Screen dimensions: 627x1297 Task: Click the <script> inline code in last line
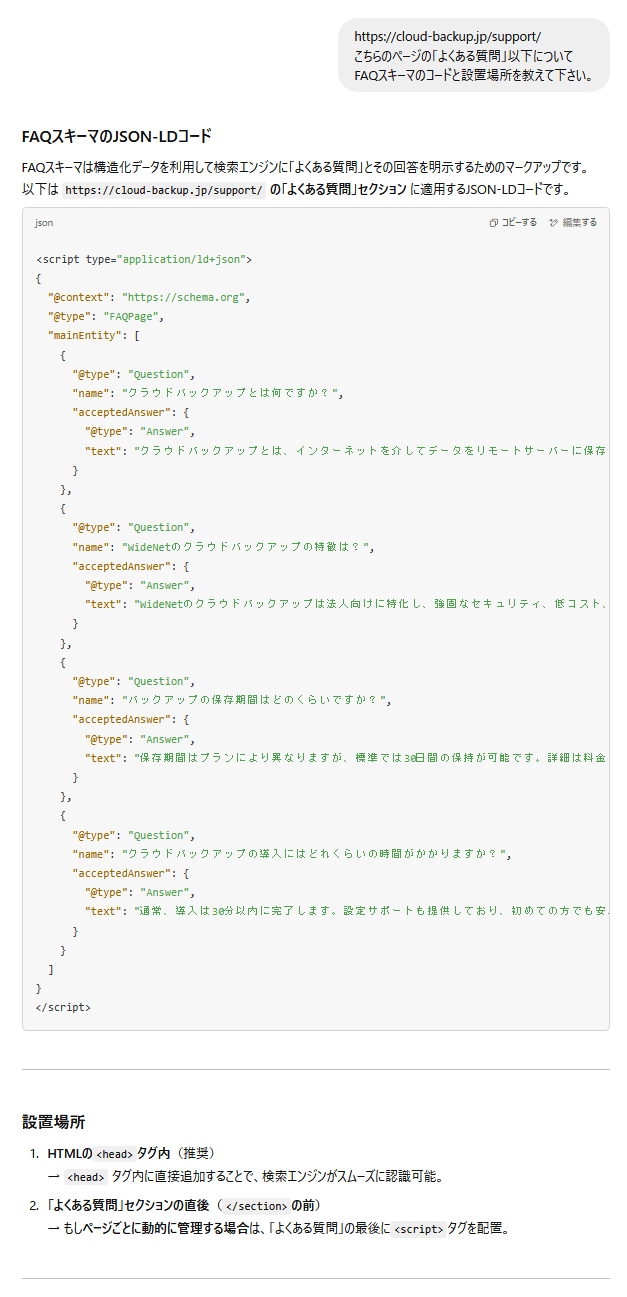[x=418, y=1229]
